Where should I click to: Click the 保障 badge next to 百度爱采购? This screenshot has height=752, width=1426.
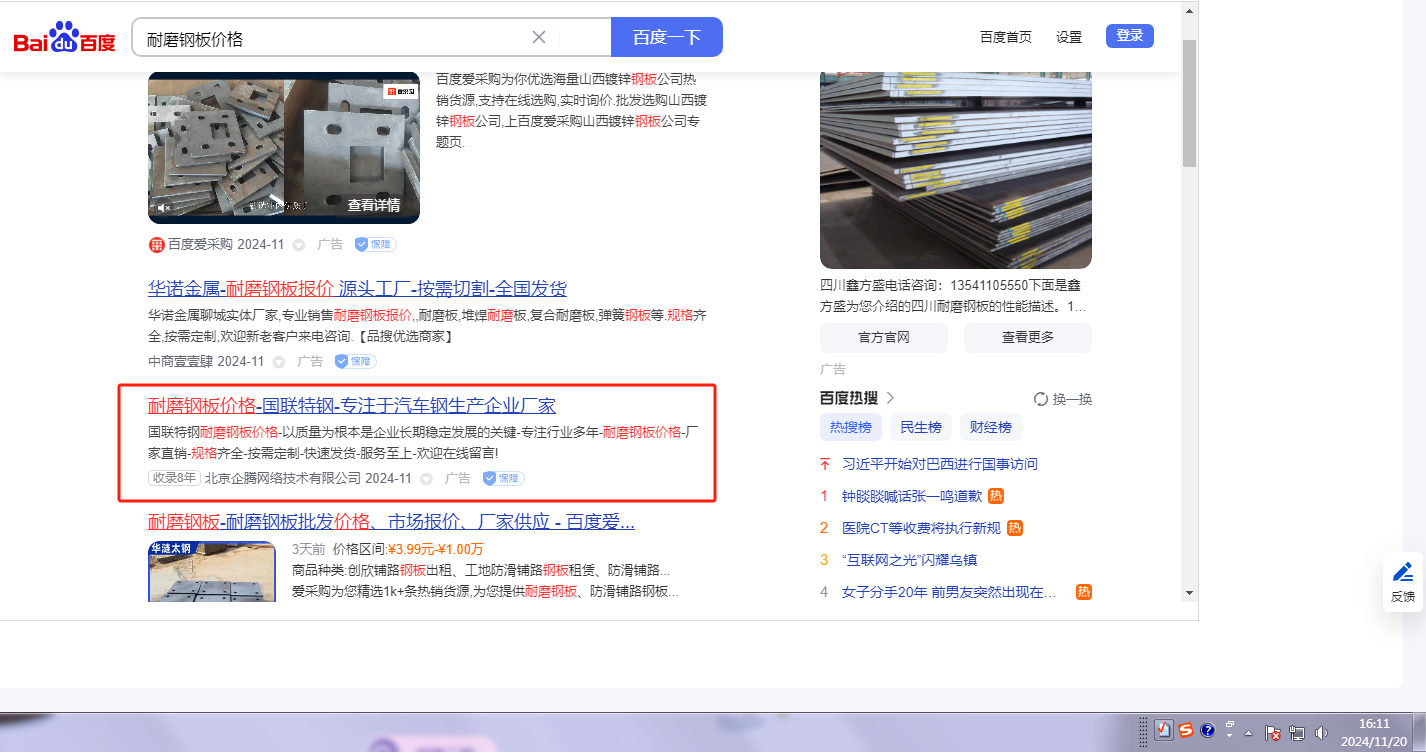376,245
